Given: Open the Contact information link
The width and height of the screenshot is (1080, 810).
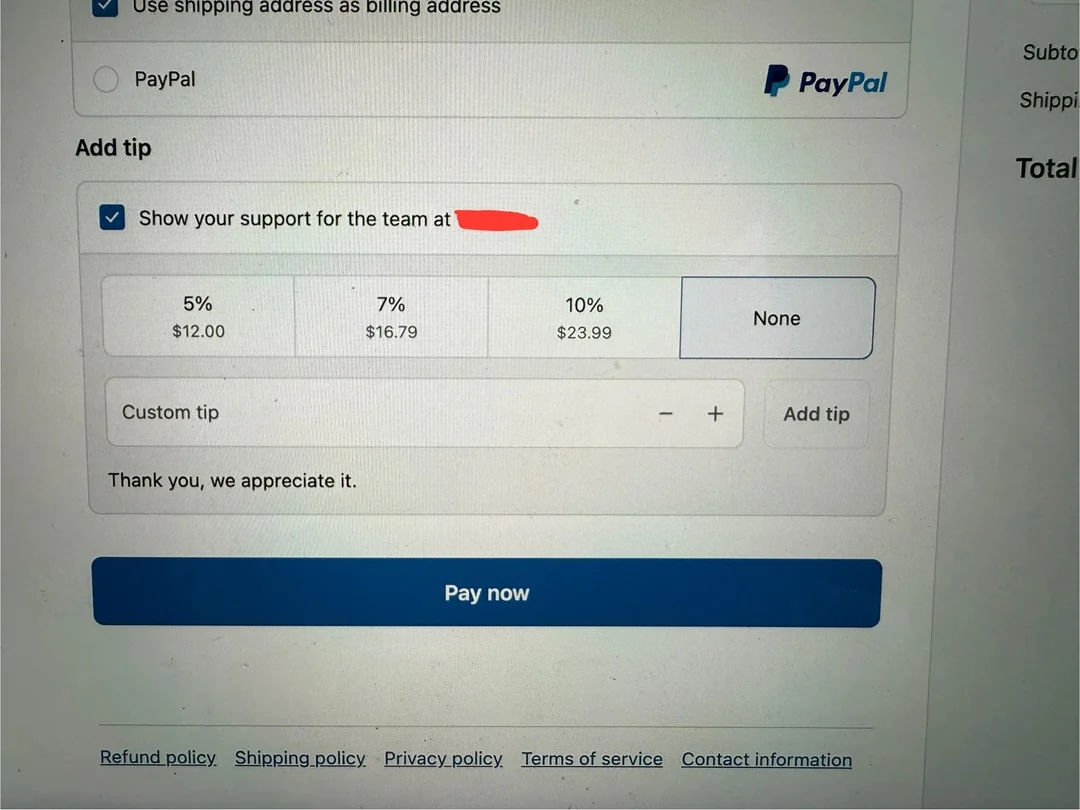Looking at the screenshot, I should [767, 760].
